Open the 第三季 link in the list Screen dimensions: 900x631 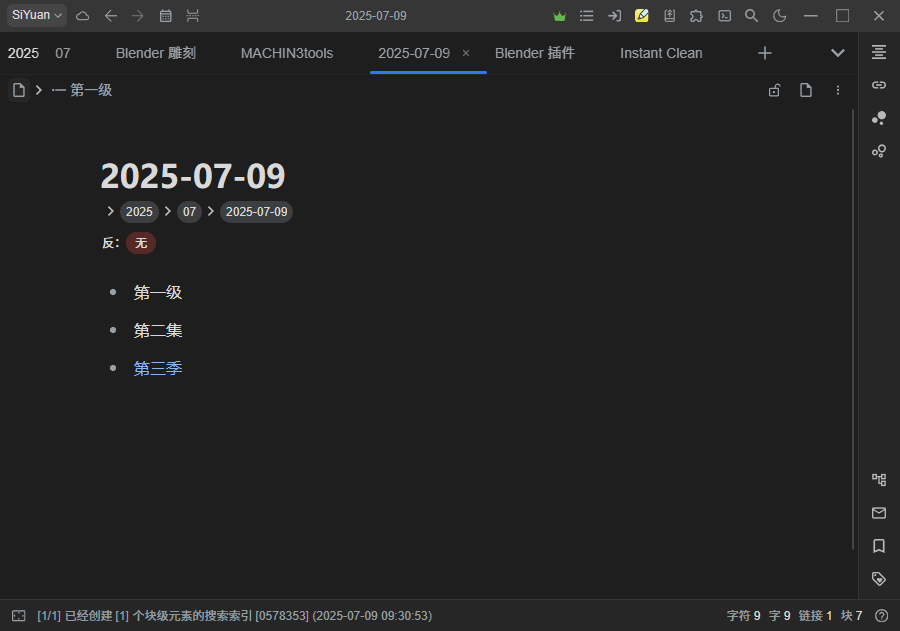158,368
